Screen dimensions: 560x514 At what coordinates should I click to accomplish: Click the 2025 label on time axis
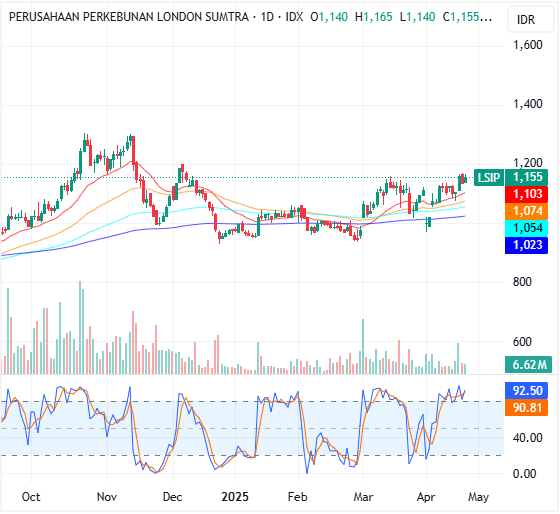pyautogui.click(x=235, y=497)
